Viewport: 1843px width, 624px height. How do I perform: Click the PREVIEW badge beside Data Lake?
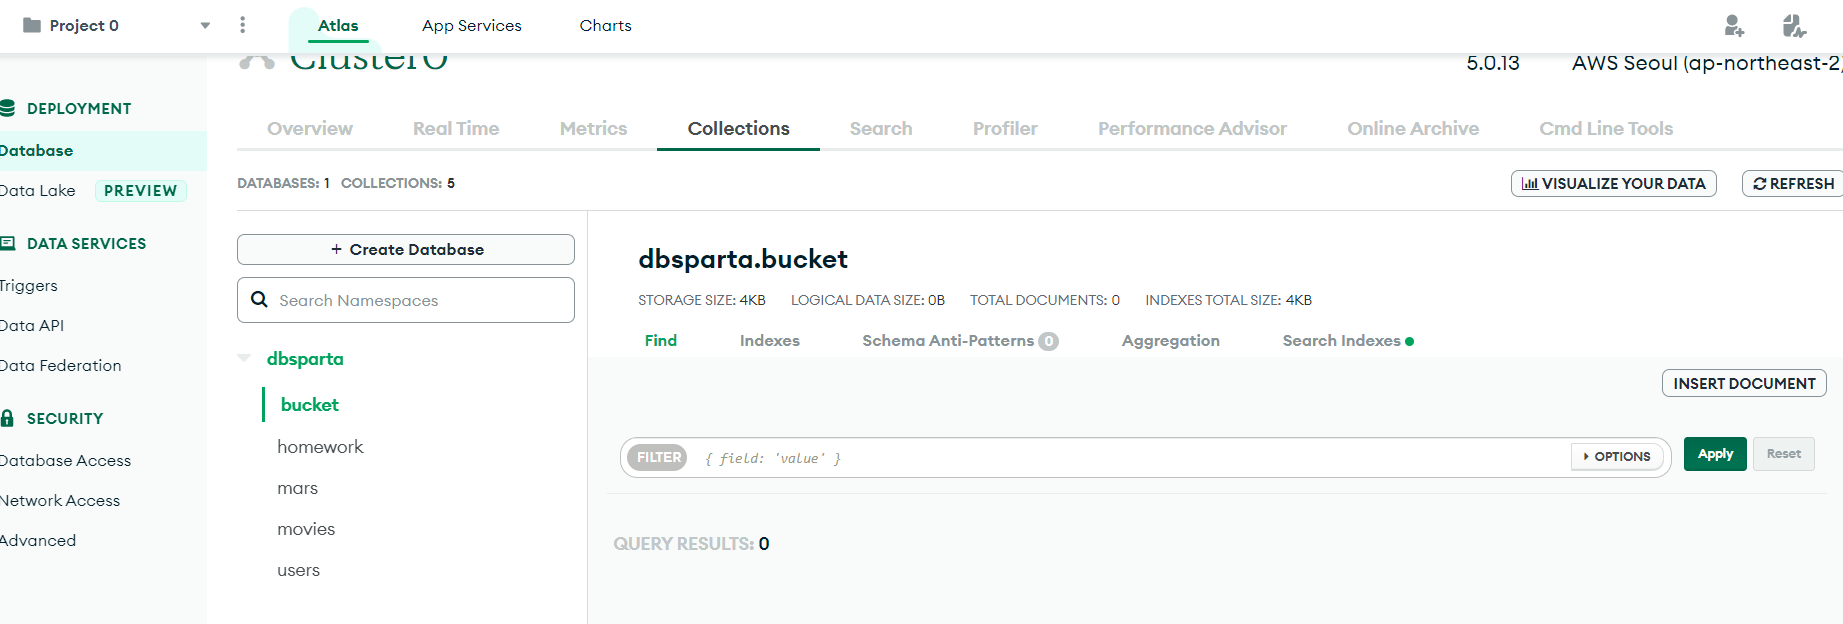point(141,191)
